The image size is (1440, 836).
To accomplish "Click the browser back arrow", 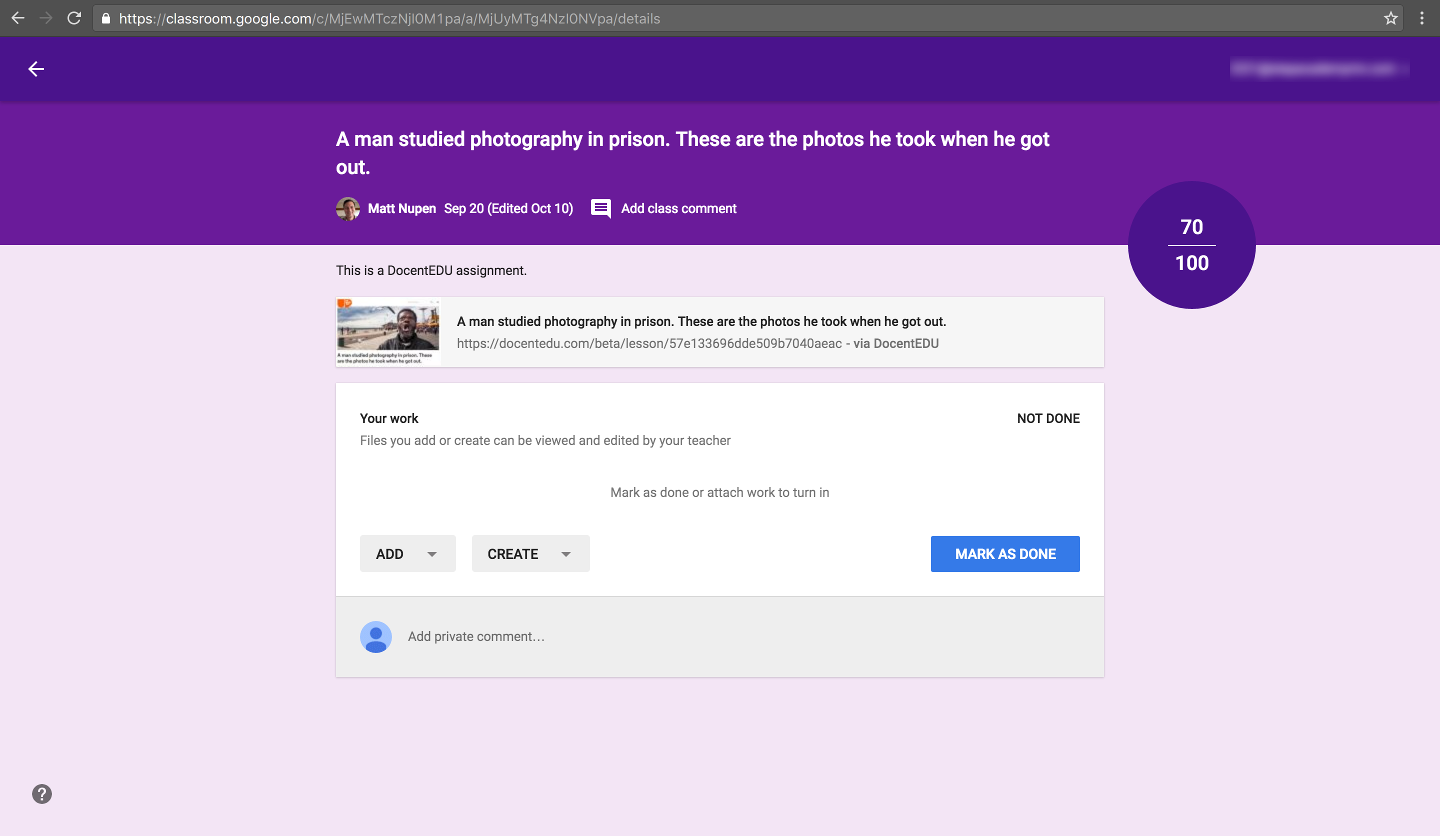I will [18, 18].
